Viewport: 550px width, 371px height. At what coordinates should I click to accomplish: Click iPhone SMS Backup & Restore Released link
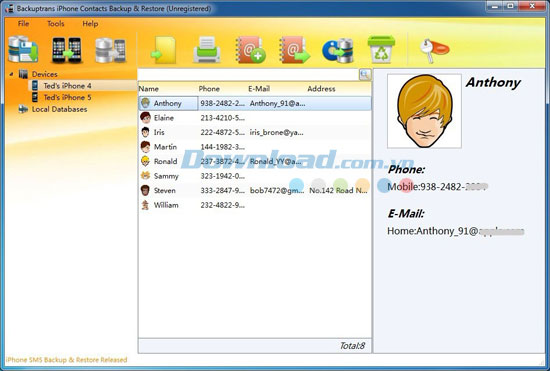(x=66, y=360)
